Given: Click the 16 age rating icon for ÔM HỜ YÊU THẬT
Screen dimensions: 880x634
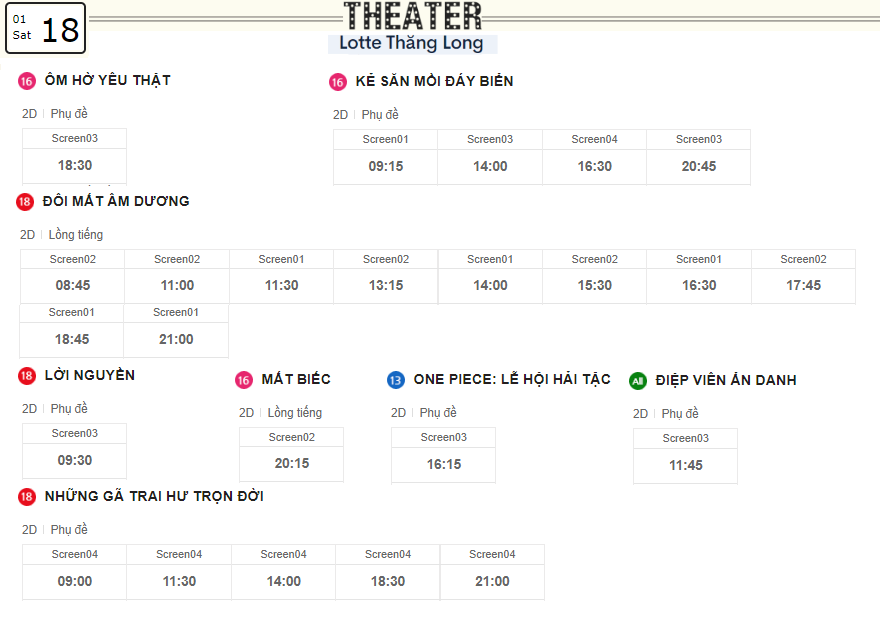Looking at the screenshot, I should [x=26, y=81].
